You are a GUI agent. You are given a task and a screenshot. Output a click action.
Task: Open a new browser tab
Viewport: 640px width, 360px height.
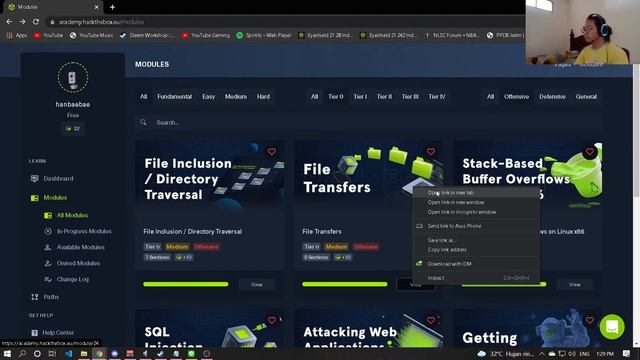click(112, 7)
